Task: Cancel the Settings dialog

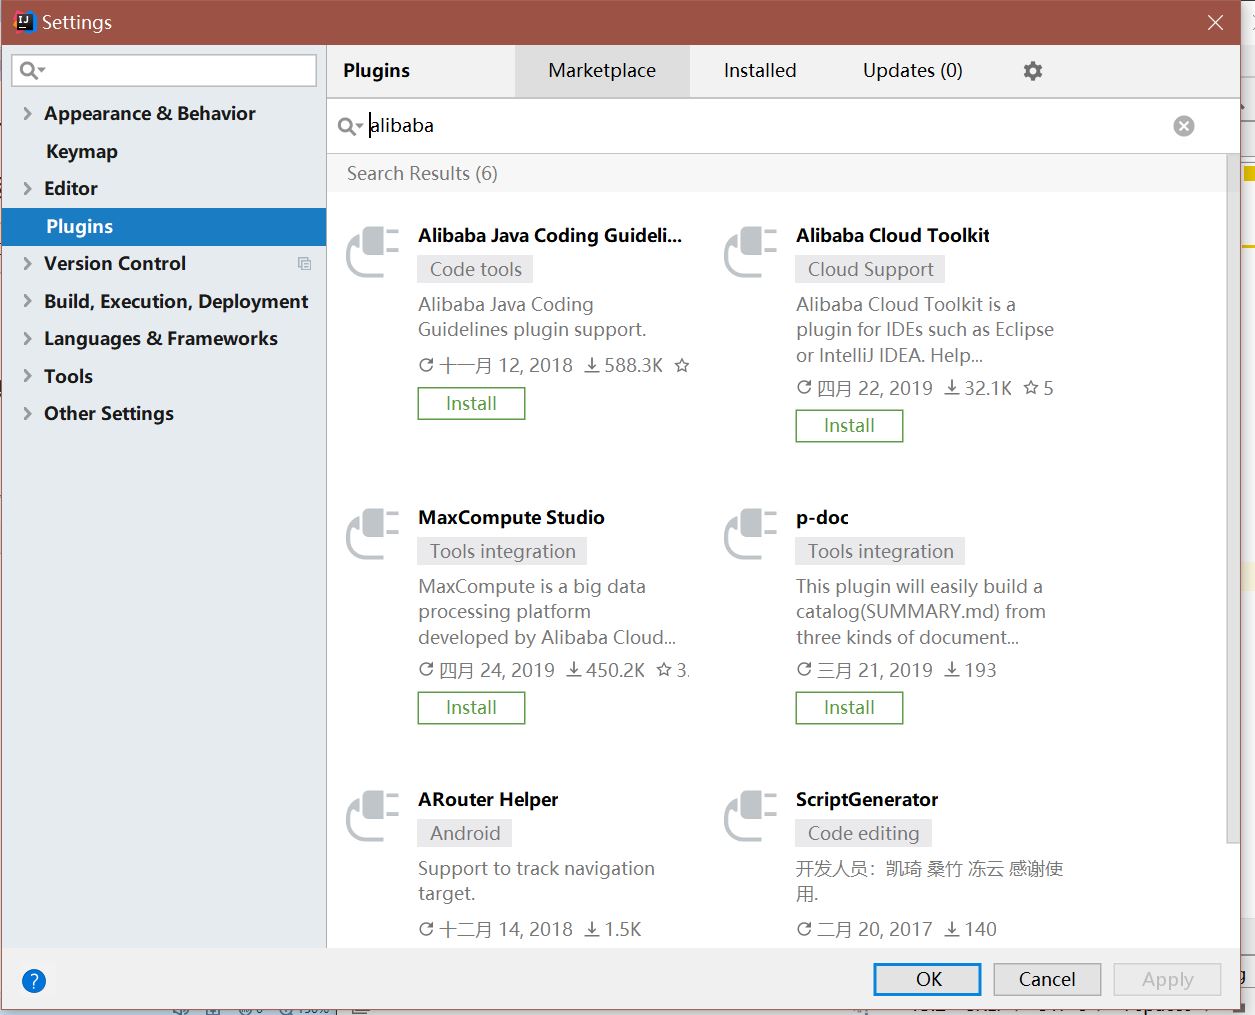Action: [1047, 980]
